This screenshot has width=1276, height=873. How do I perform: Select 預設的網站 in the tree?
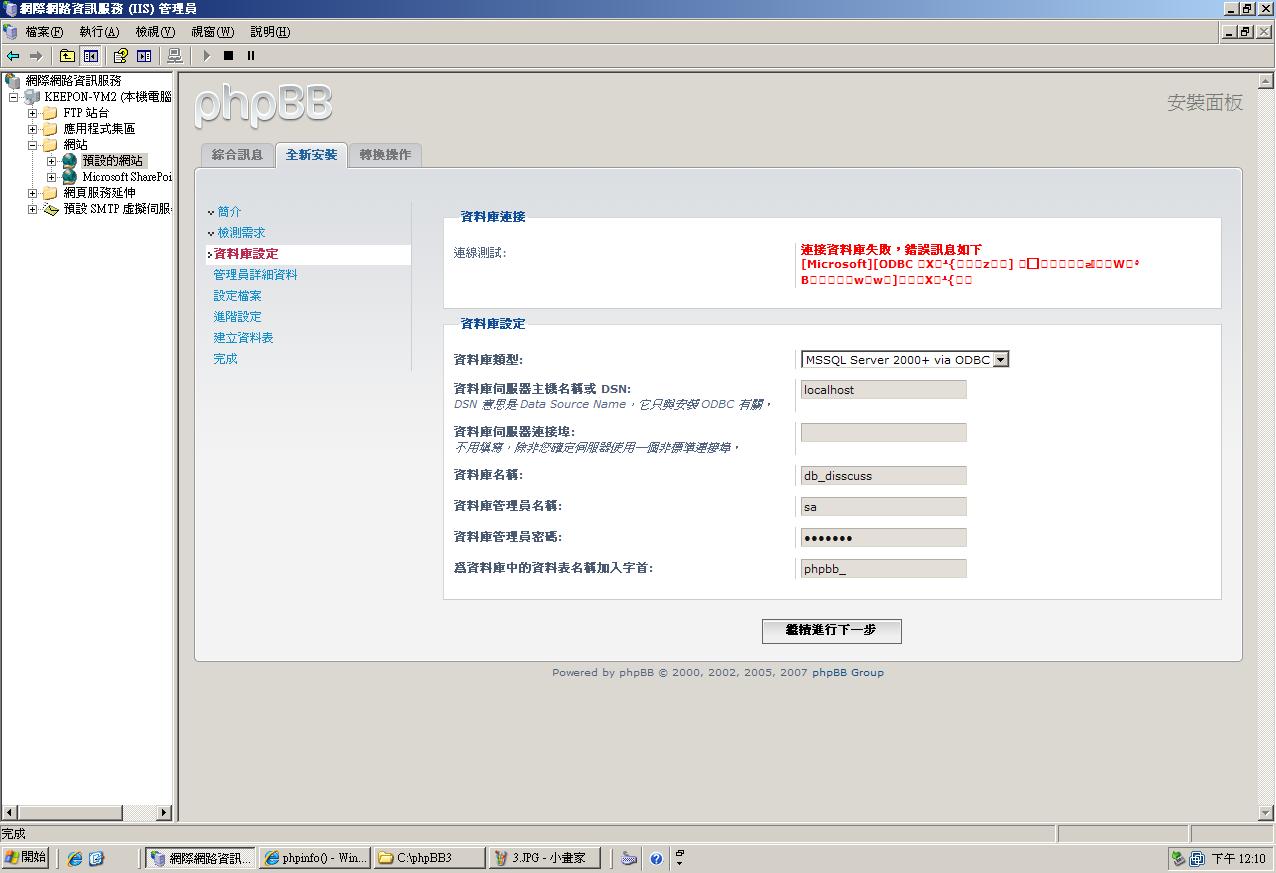(x=113, y=161)
